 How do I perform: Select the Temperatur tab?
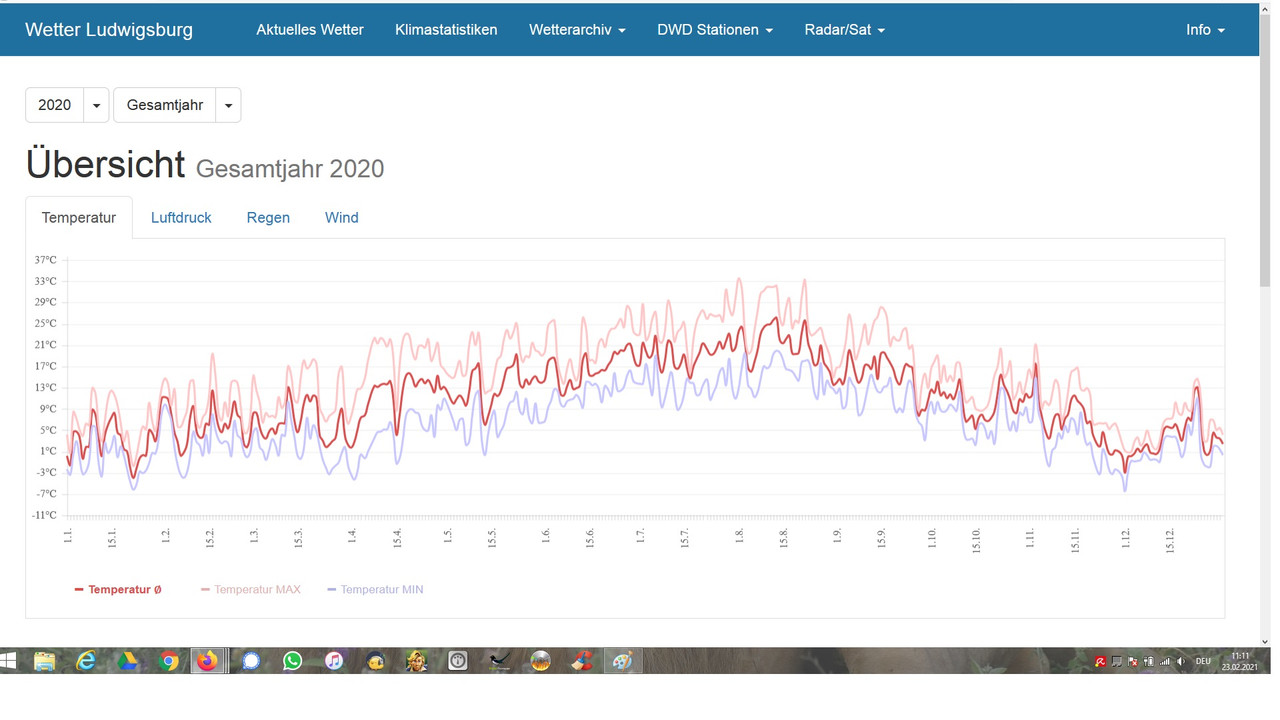(x=79, y=218)
